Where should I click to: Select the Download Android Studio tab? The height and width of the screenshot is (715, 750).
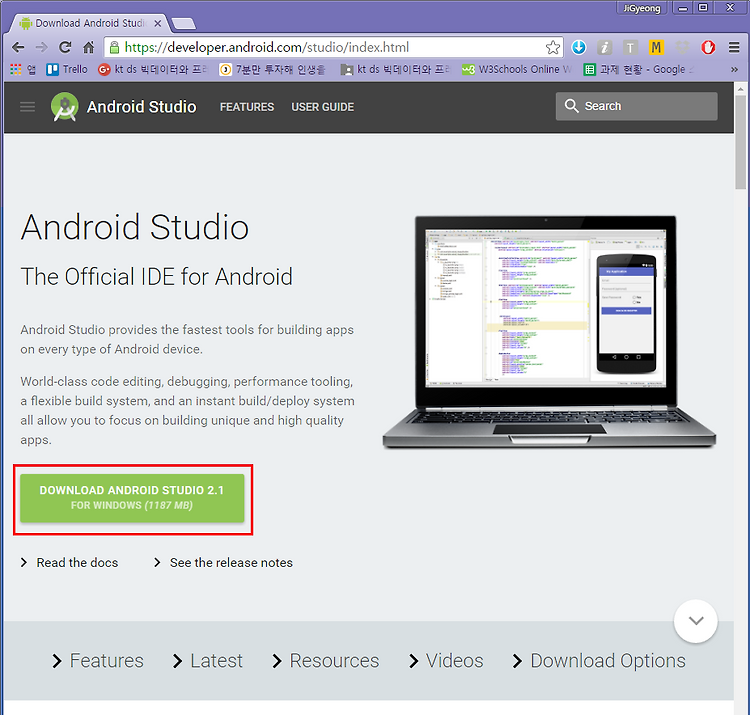click(90, 23)
